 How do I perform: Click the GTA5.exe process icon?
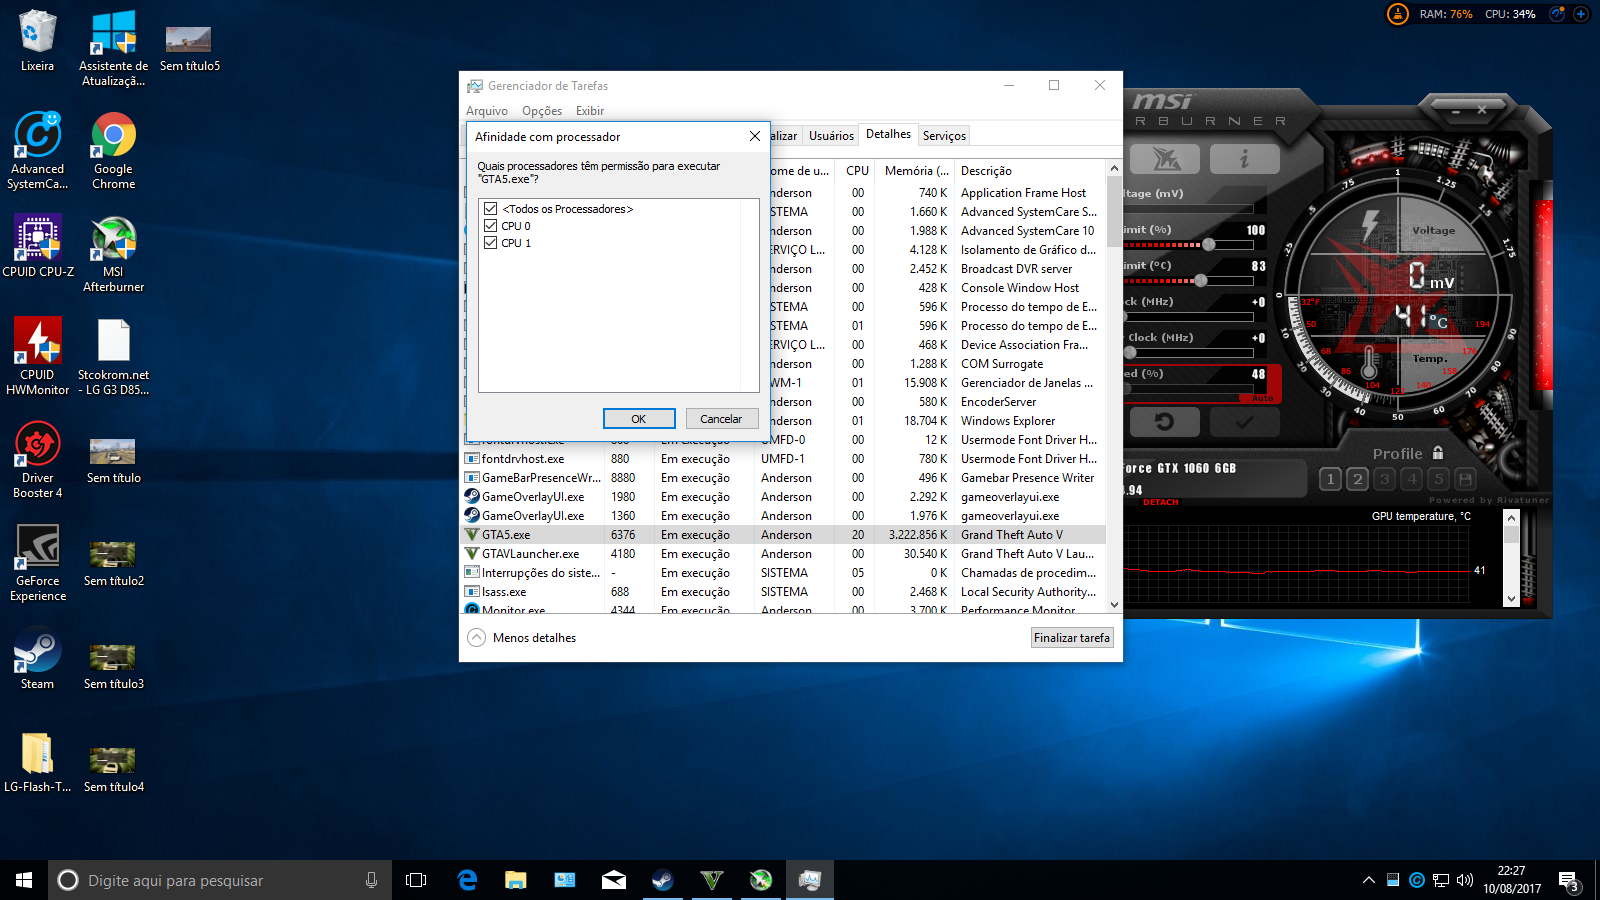point(472,535)
